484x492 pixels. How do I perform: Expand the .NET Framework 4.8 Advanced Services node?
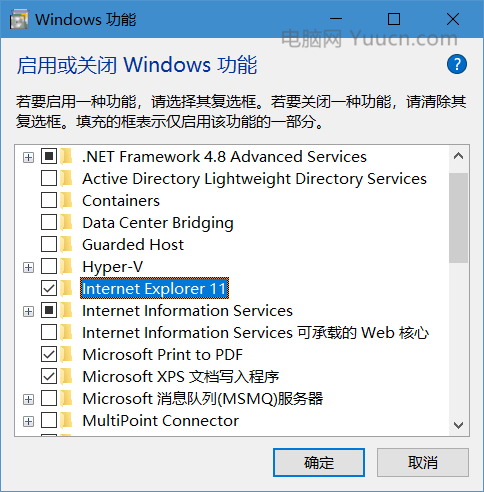pos(29,157)
